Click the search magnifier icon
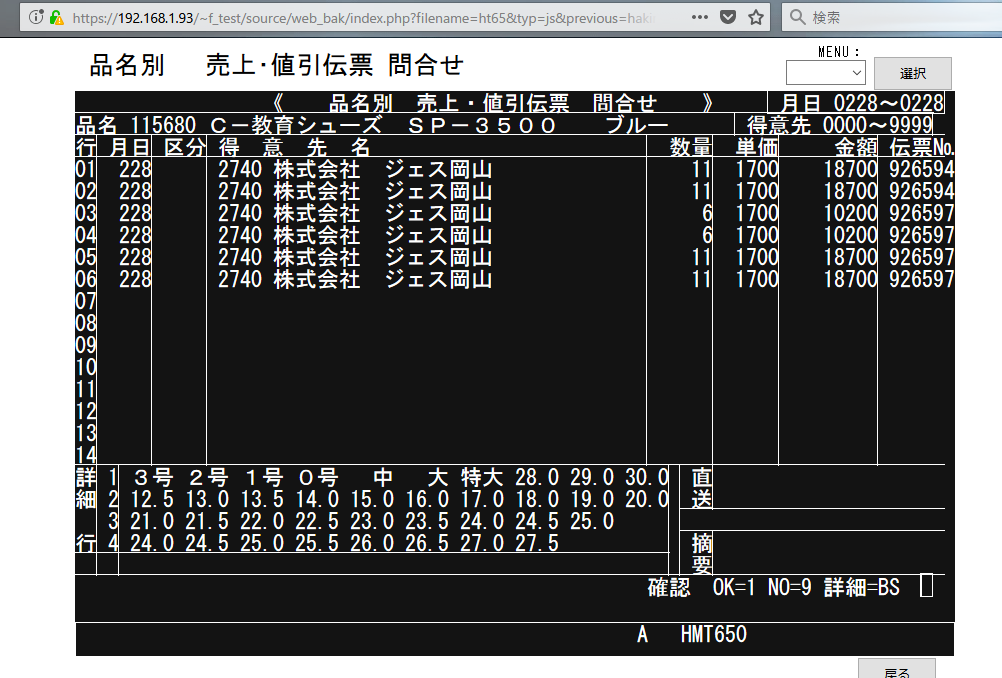 pyautogui.click(x=796, y=17)
